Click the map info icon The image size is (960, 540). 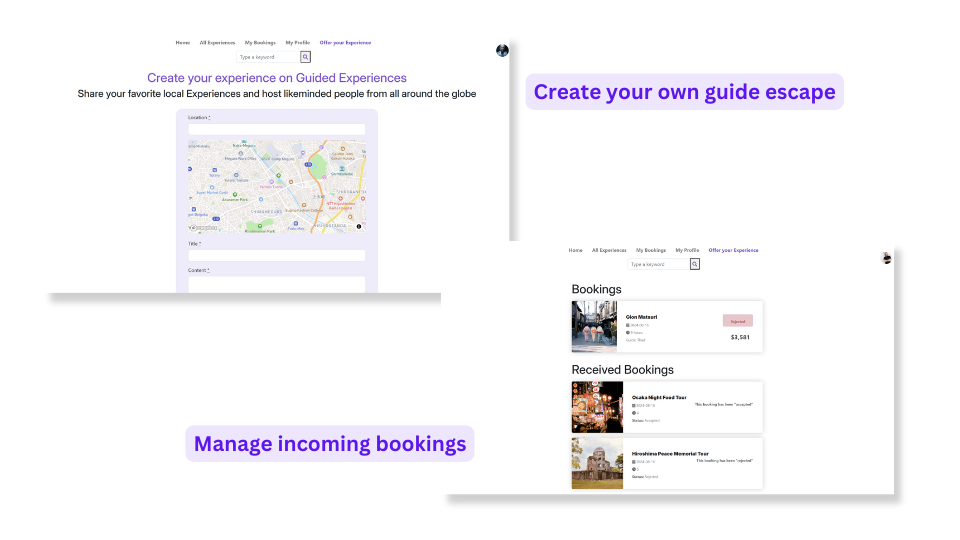(x=359, y=227)
